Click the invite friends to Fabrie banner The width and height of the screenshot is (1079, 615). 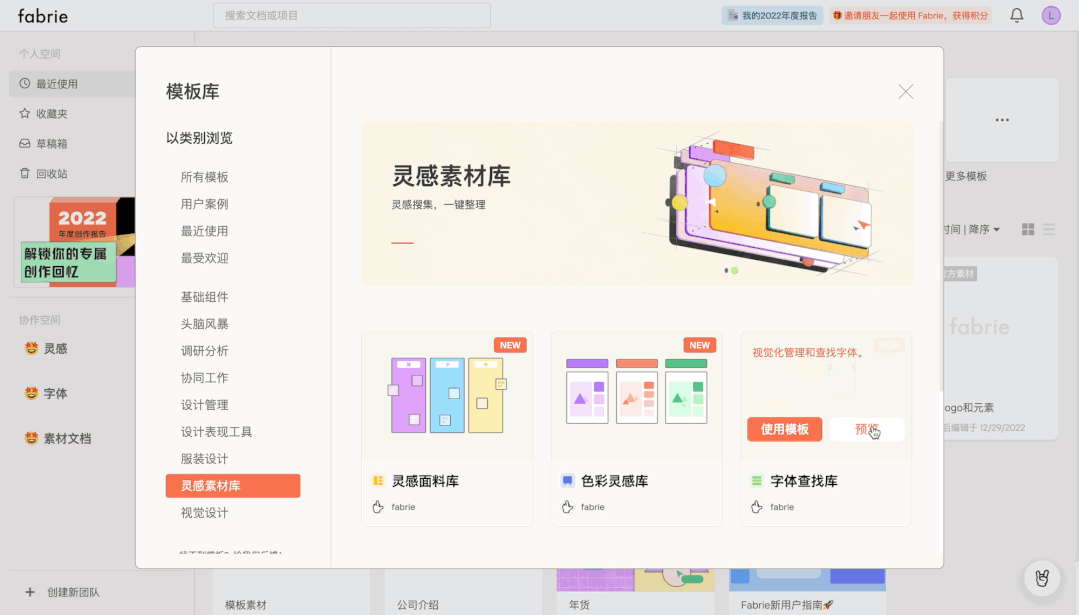point(910,15)
